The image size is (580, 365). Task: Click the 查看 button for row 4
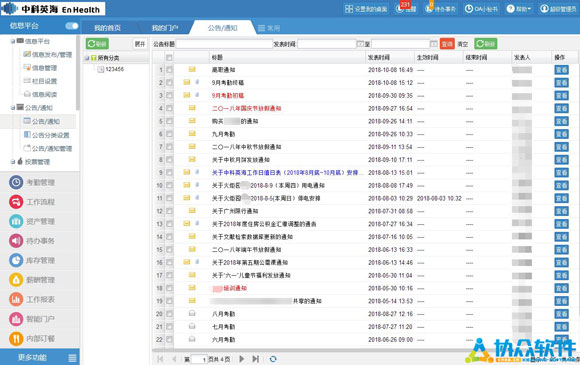[x=561, y=108]
